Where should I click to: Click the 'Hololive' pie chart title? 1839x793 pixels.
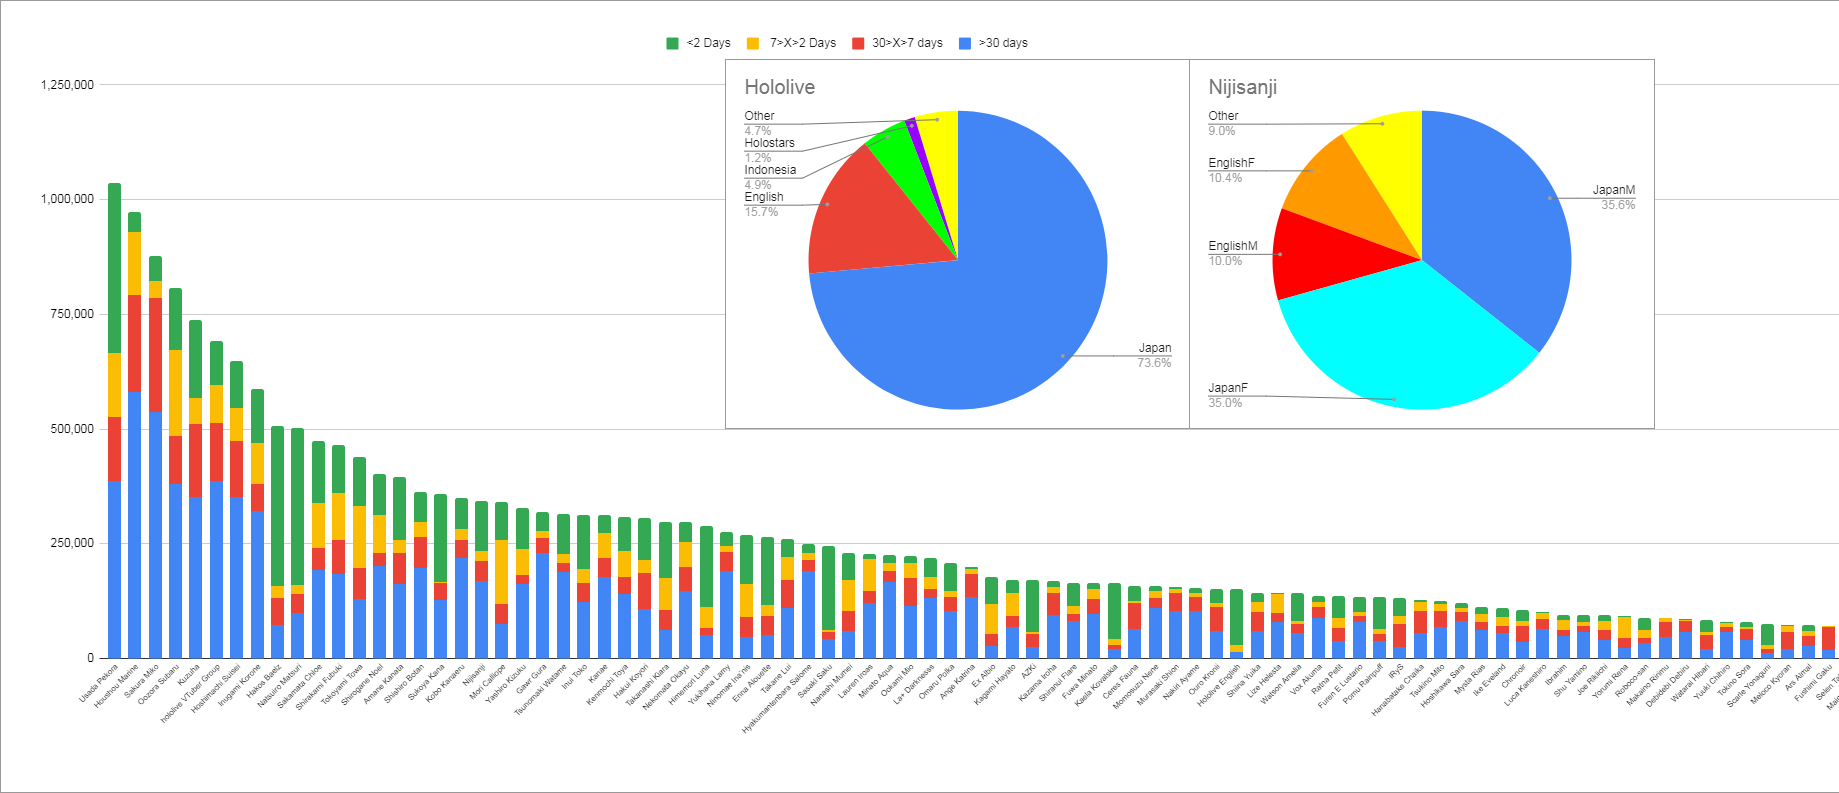coord(779,87)
